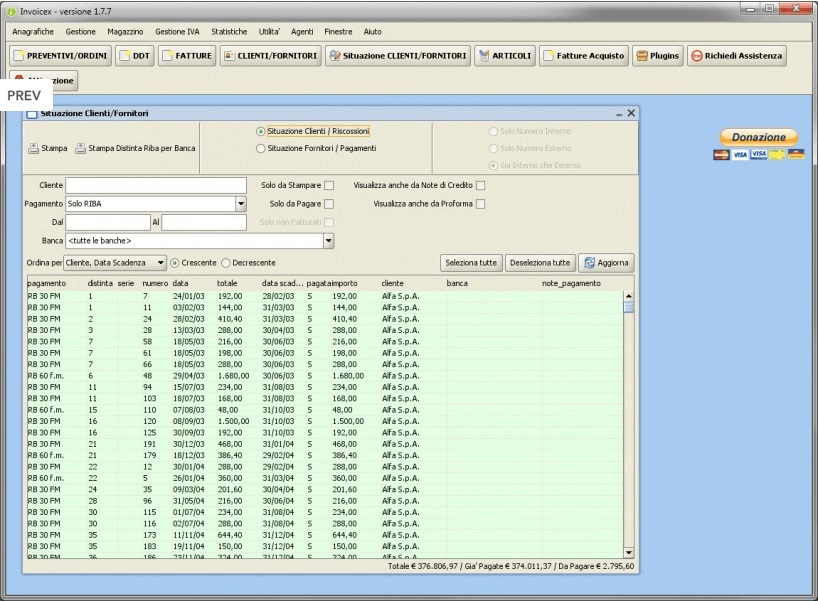
Task: Open Fatture Acquisto from the toolbar
Action: [x=583, y=56]
